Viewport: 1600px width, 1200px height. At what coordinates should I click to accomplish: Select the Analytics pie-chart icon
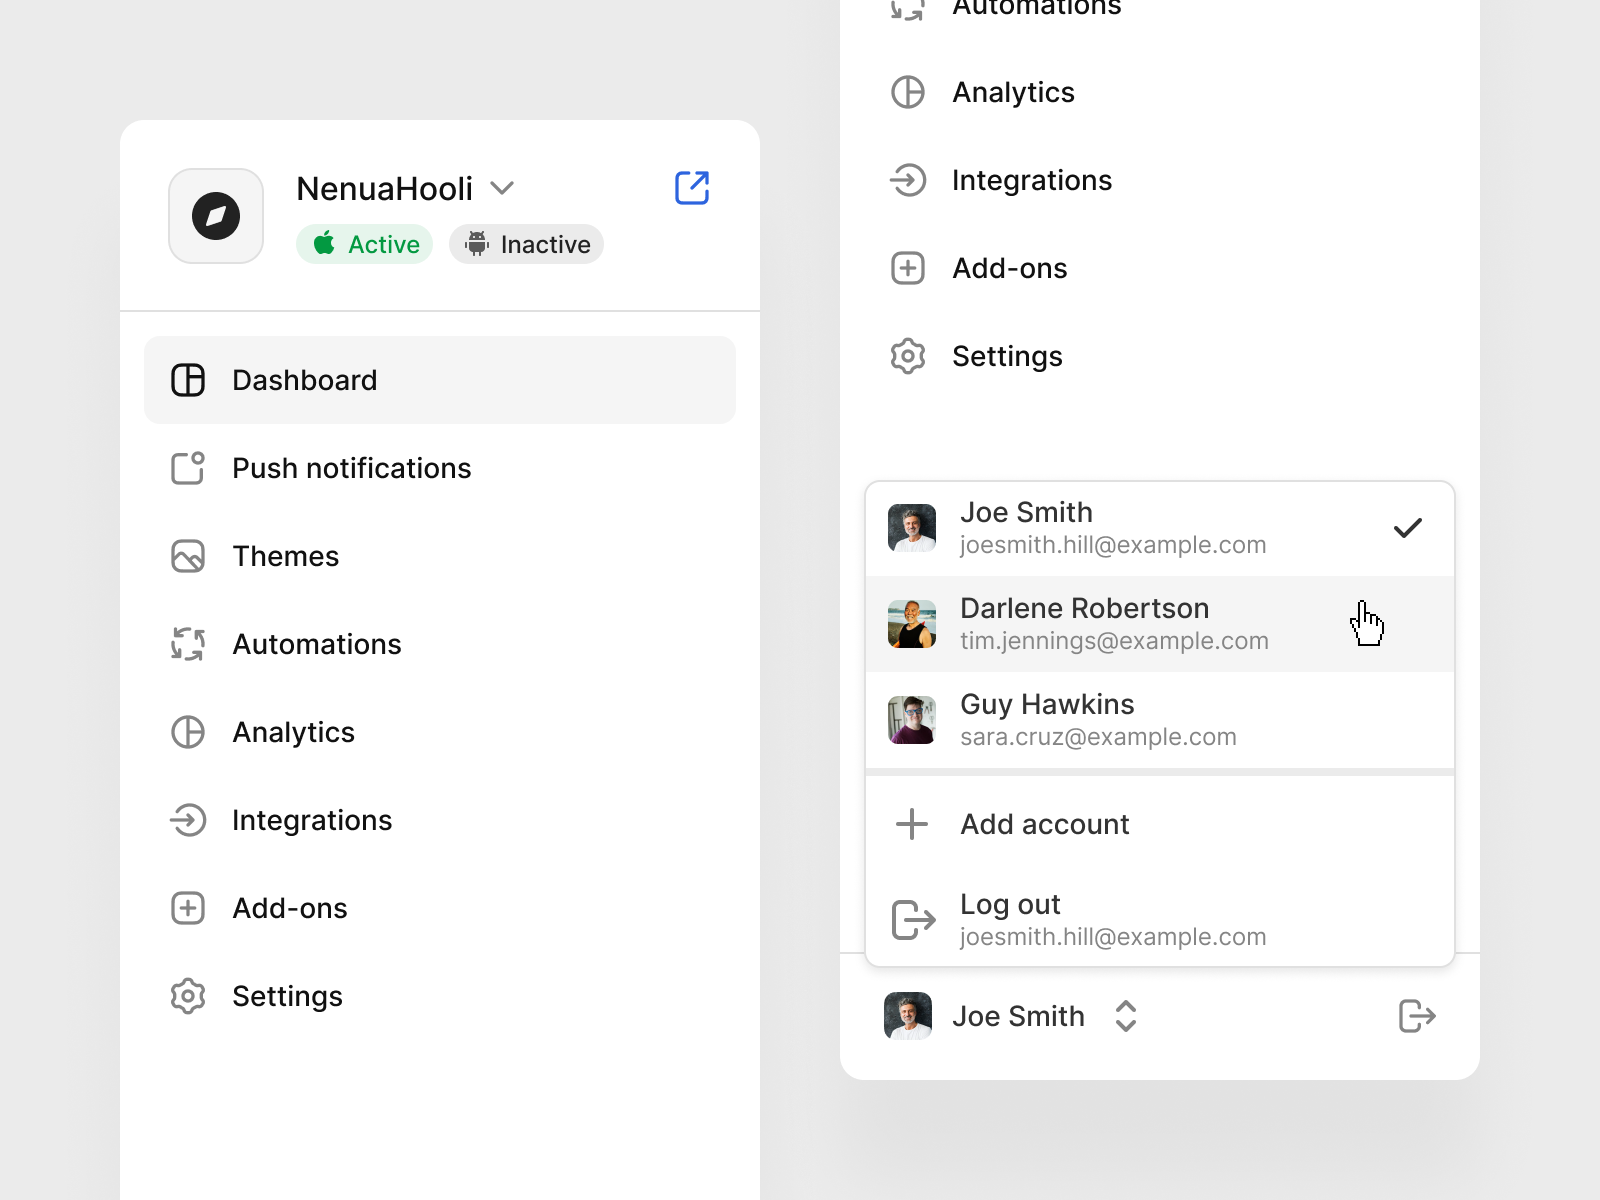tap(188, 732)
